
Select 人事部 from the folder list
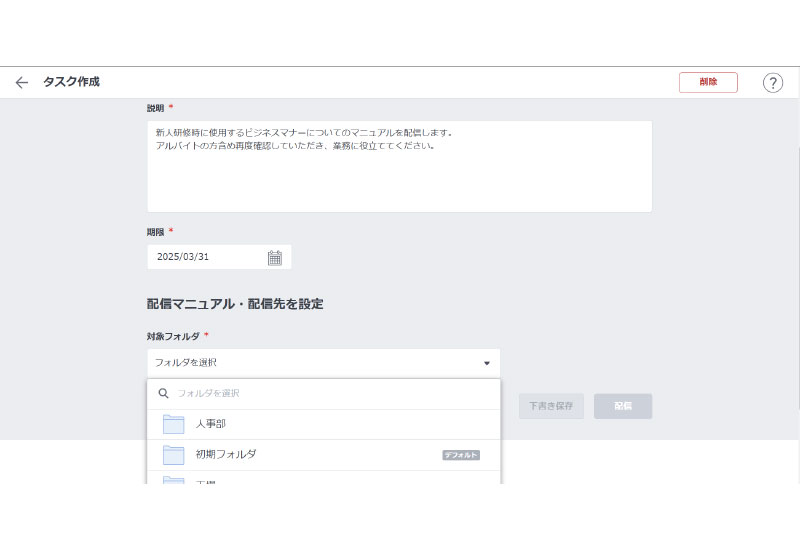click(x=211, y=424)
